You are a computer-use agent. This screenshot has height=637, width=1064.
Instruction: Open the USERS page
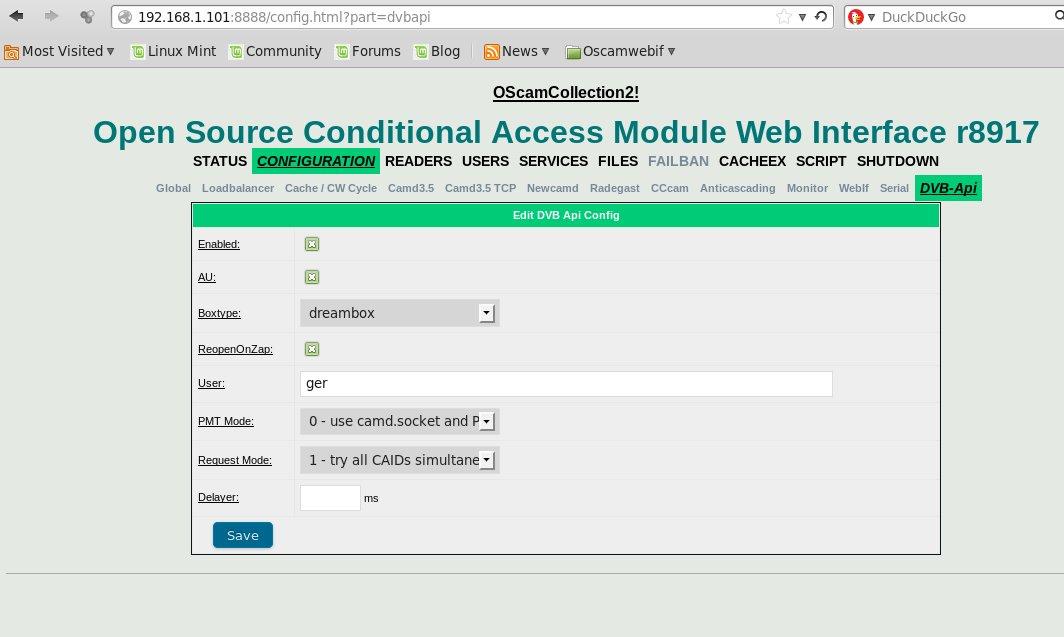tap(485, 161)
